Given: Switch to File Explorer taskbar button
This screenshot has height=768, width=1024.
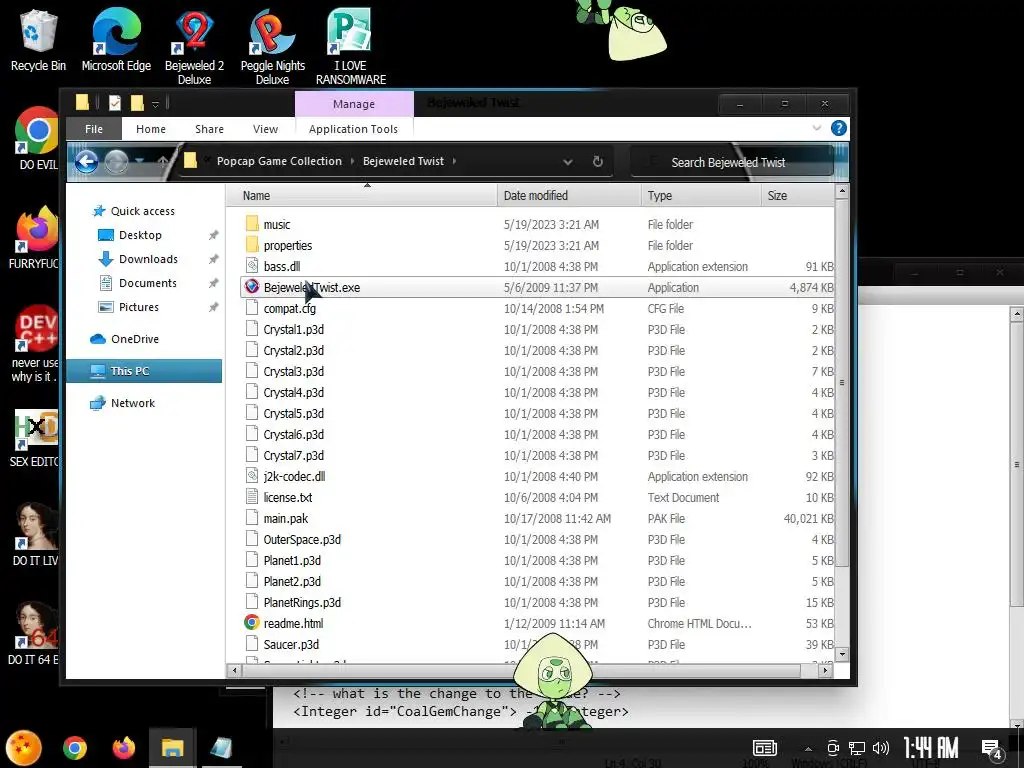Looking at the screenshot, I should click(x=172, y=748).
